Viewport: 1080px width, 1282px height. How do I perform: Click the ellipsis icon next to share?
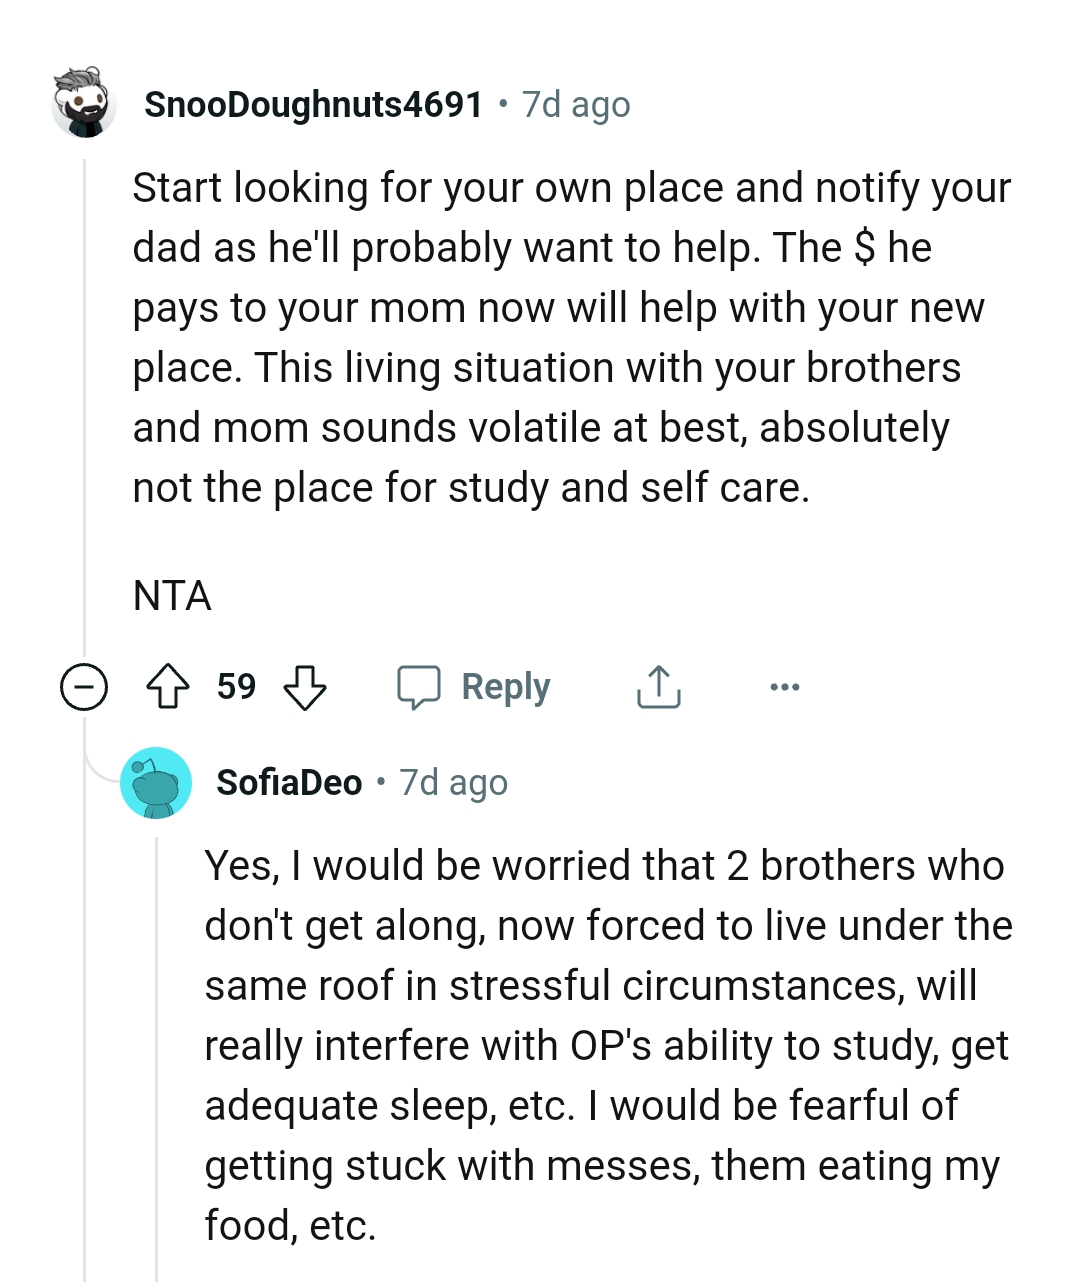coord(785,686)
